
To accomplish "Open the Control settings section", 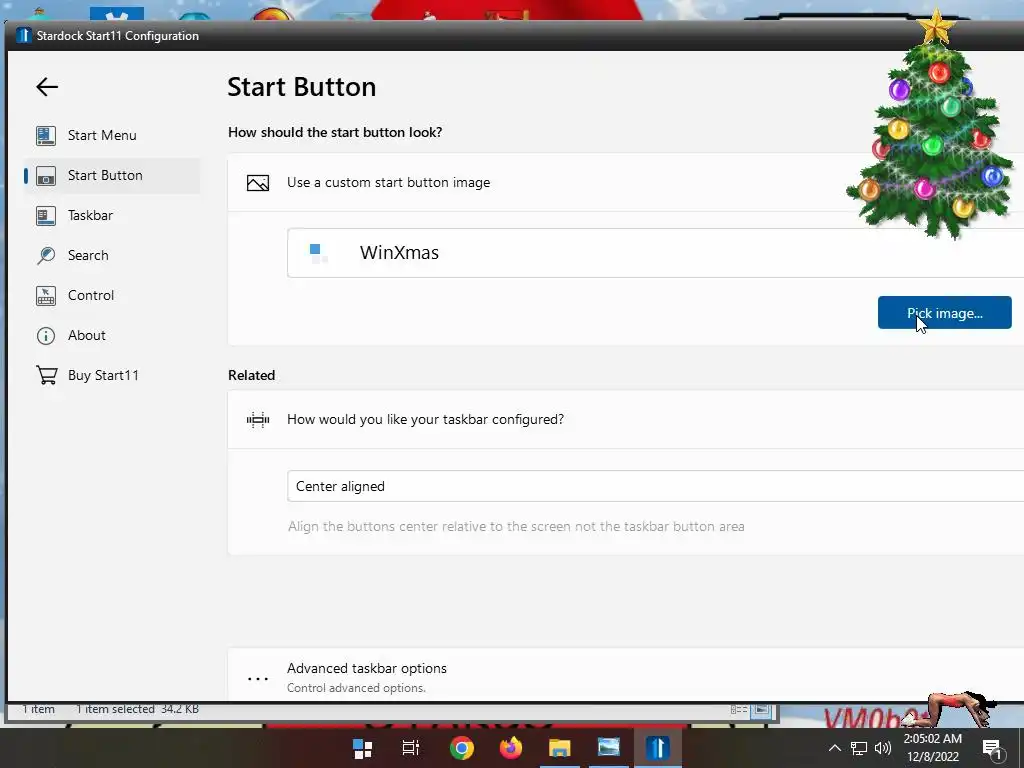I will click(x=112, y=295).
